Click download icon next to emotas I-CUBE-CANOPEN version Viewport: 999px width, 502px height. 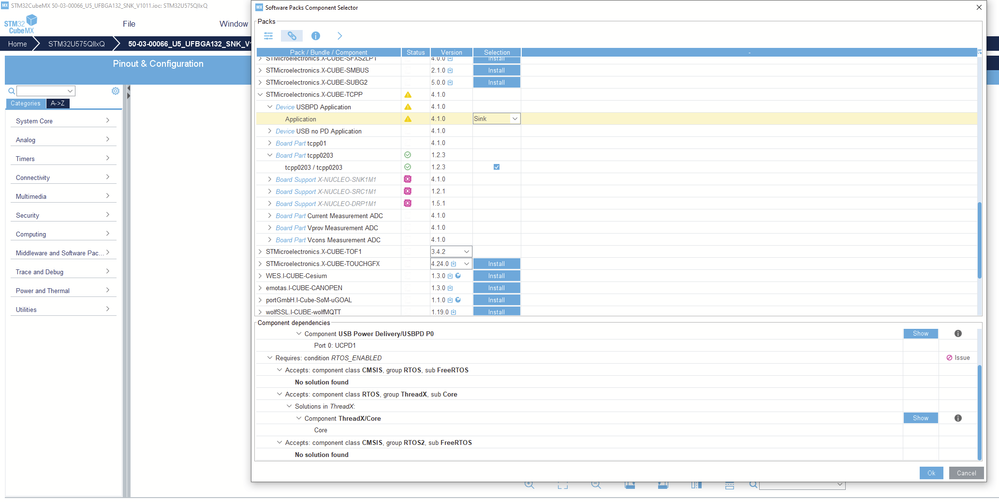(x=450, y=288)
